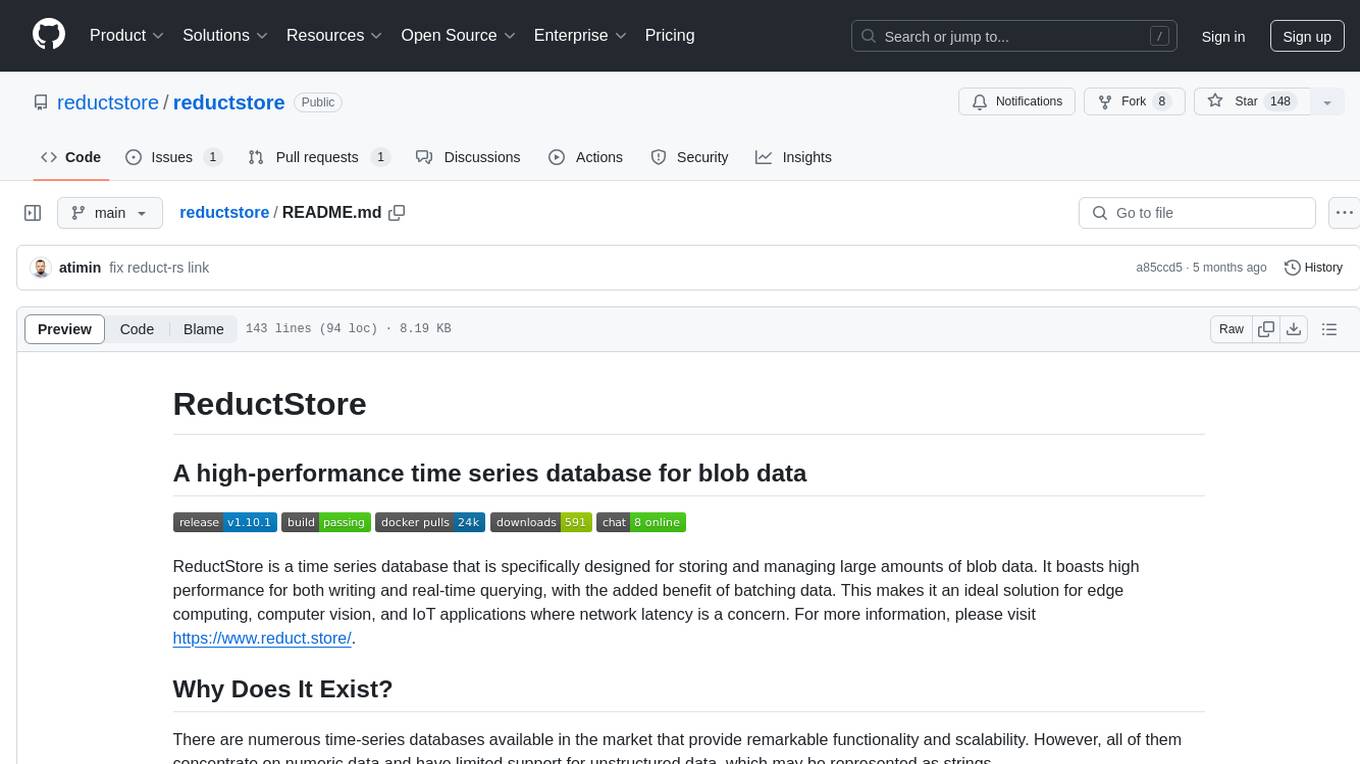Click the Sign in link
This screenshot has height=764, width=1360.
tap(1223, 36)
